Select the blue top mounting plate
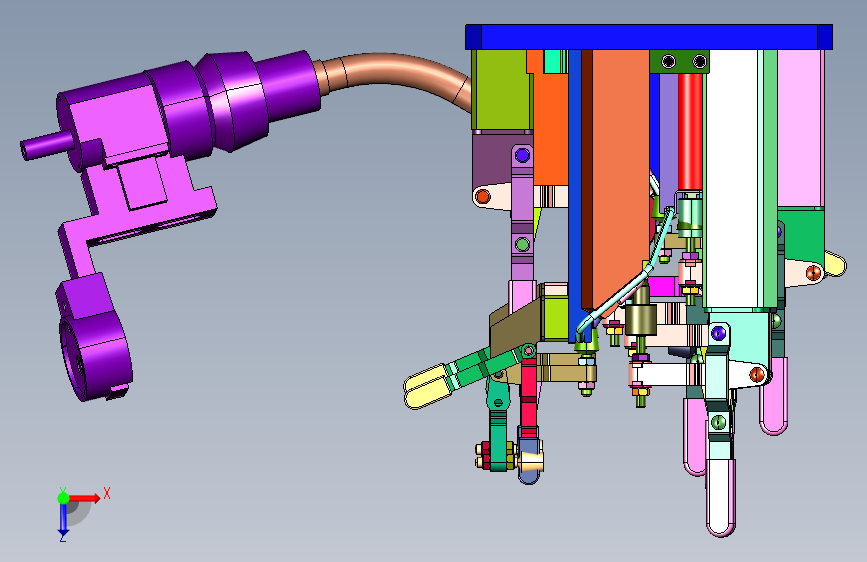This screenshot has height=562, width=867. coord(649,37)
